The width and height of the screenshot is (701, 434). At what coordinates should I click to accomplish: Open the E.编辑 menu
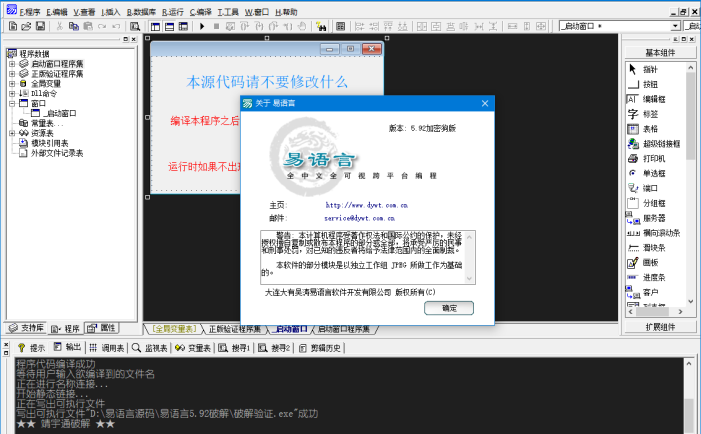[x=57, y=12]
